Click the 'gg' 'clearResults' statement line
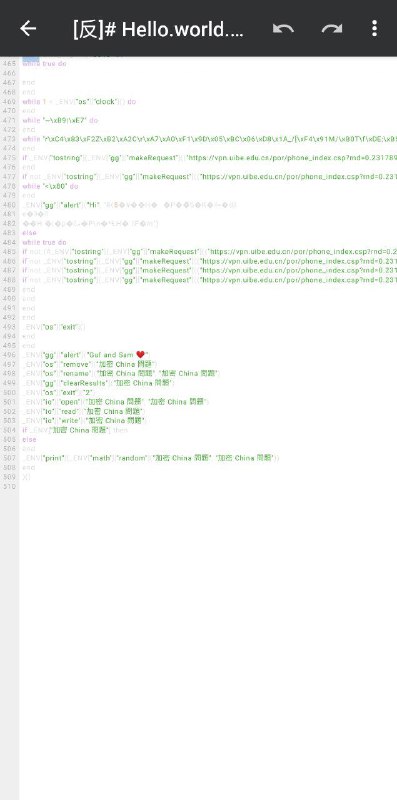Image resolution: width=397 pixels, height=800 pixels. tap(98, 383)
